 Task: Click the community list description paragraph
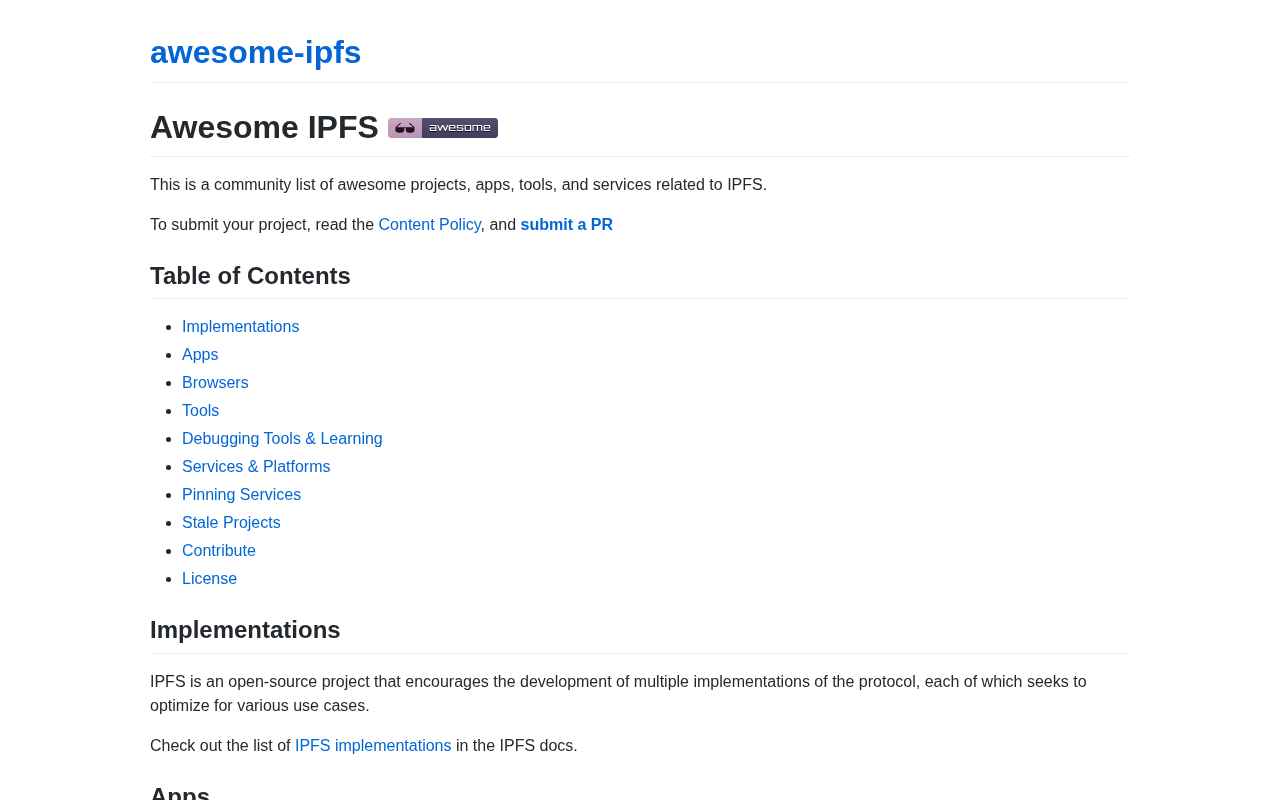[x=458, y=185]
